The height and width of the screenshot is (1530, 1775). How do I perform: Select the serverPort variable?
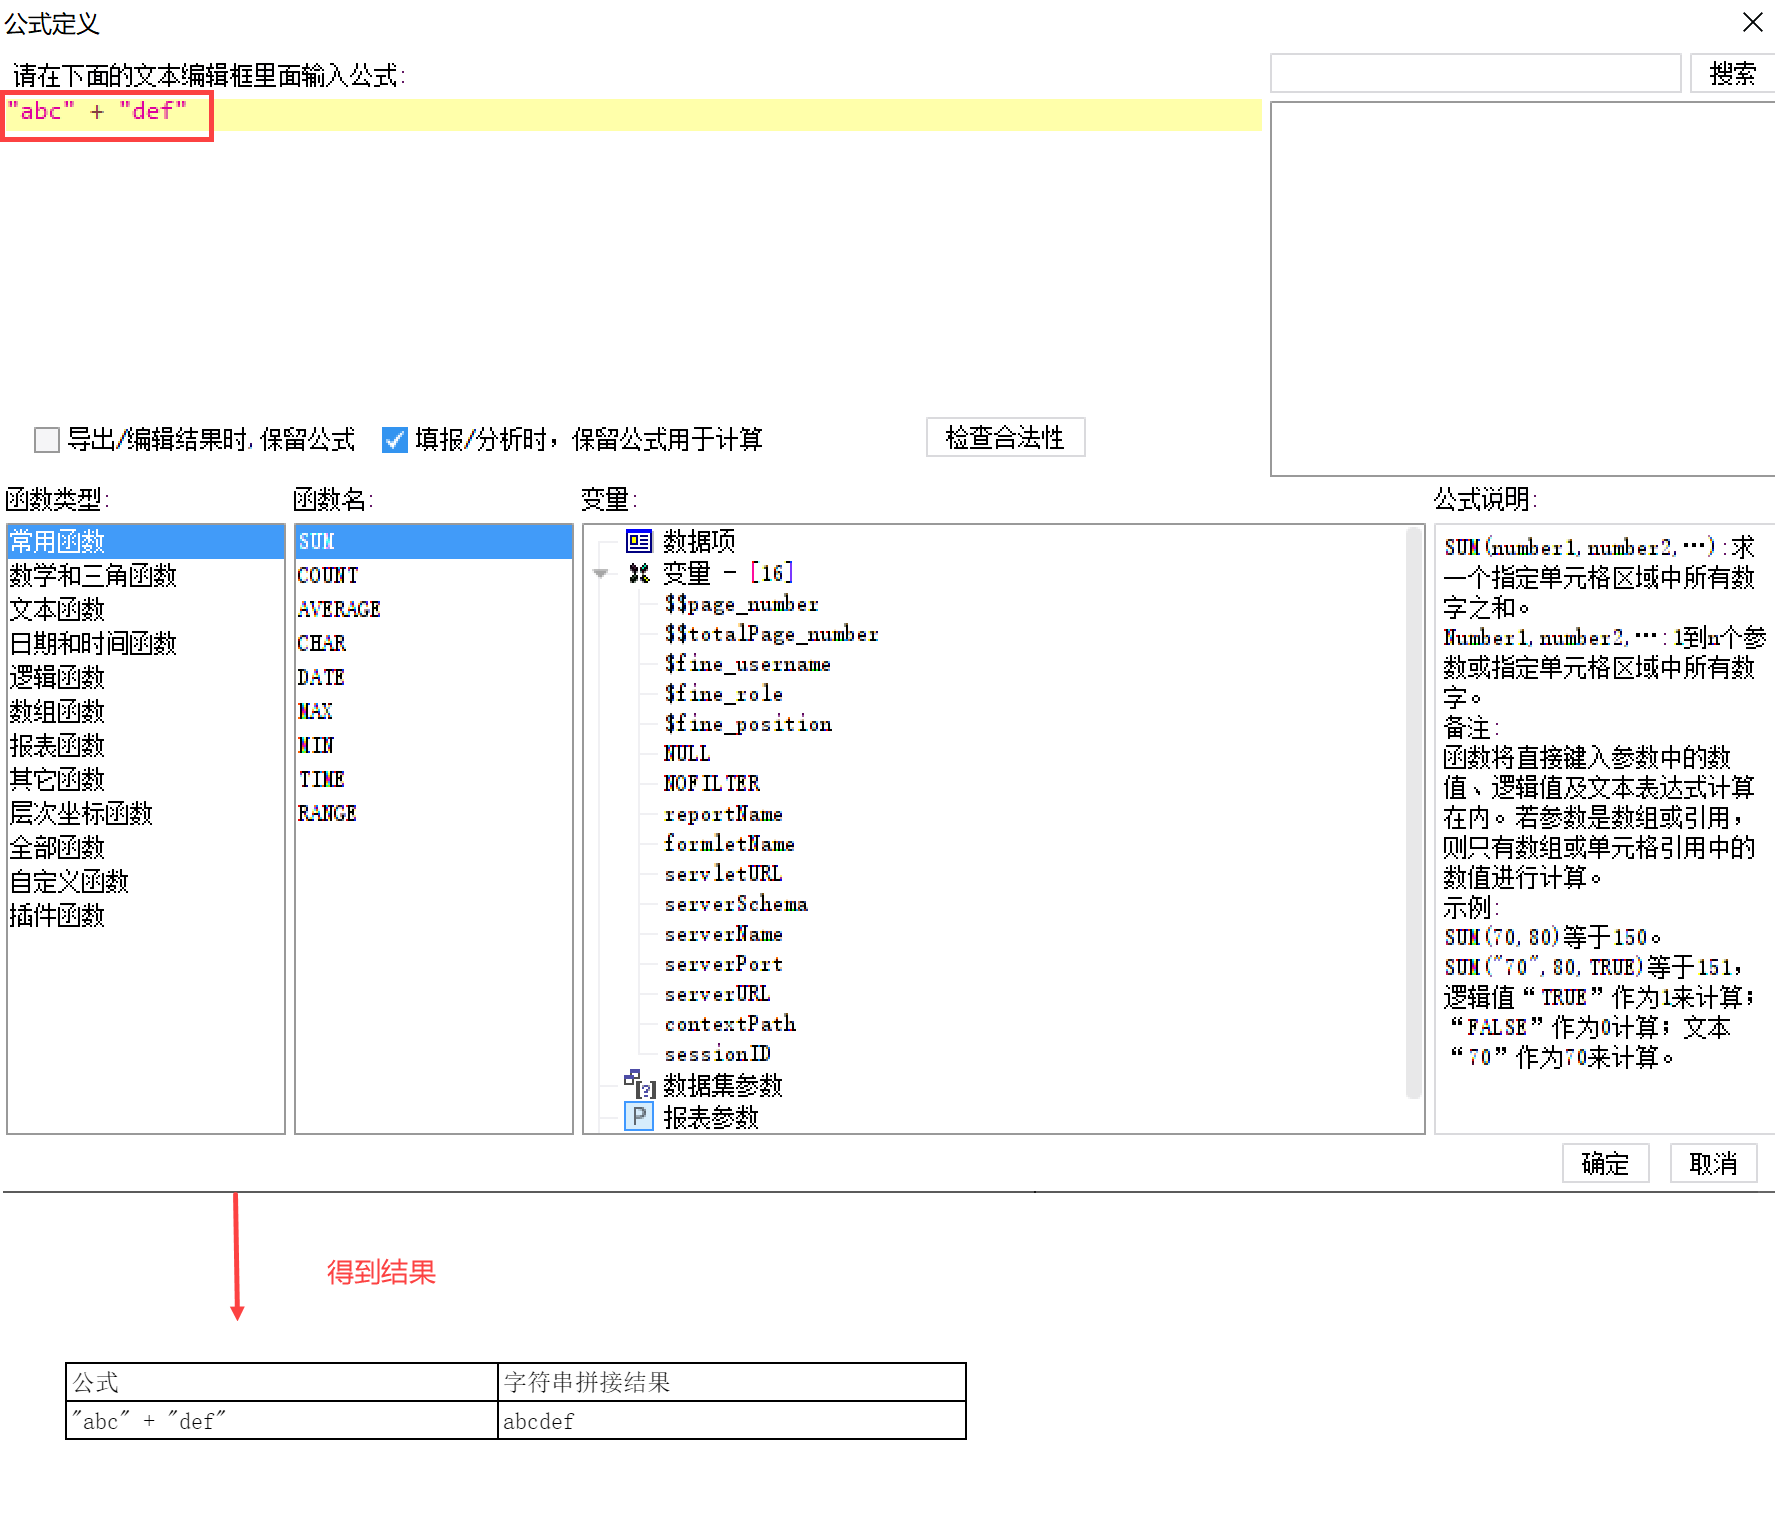click(723, 964)
